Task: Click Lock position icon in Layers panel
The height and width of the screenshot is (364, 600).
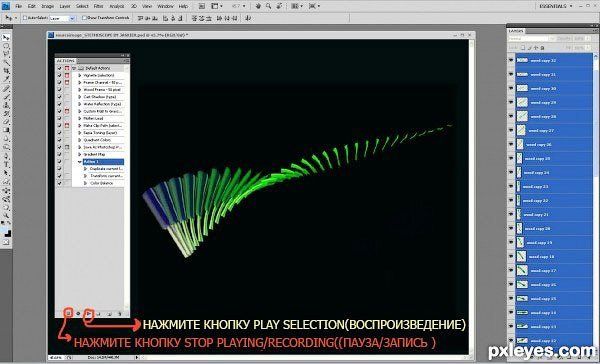Action: click(536, 47)
